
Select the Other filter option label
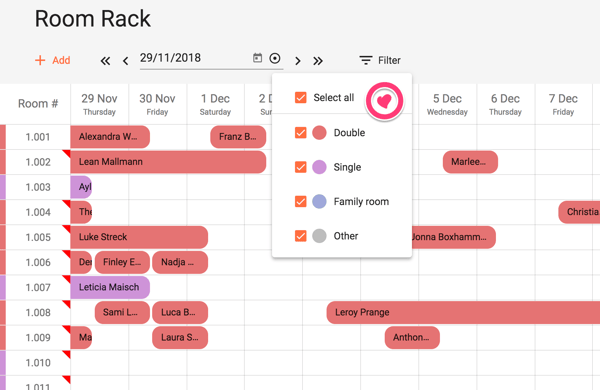click(x=346, y=236)
